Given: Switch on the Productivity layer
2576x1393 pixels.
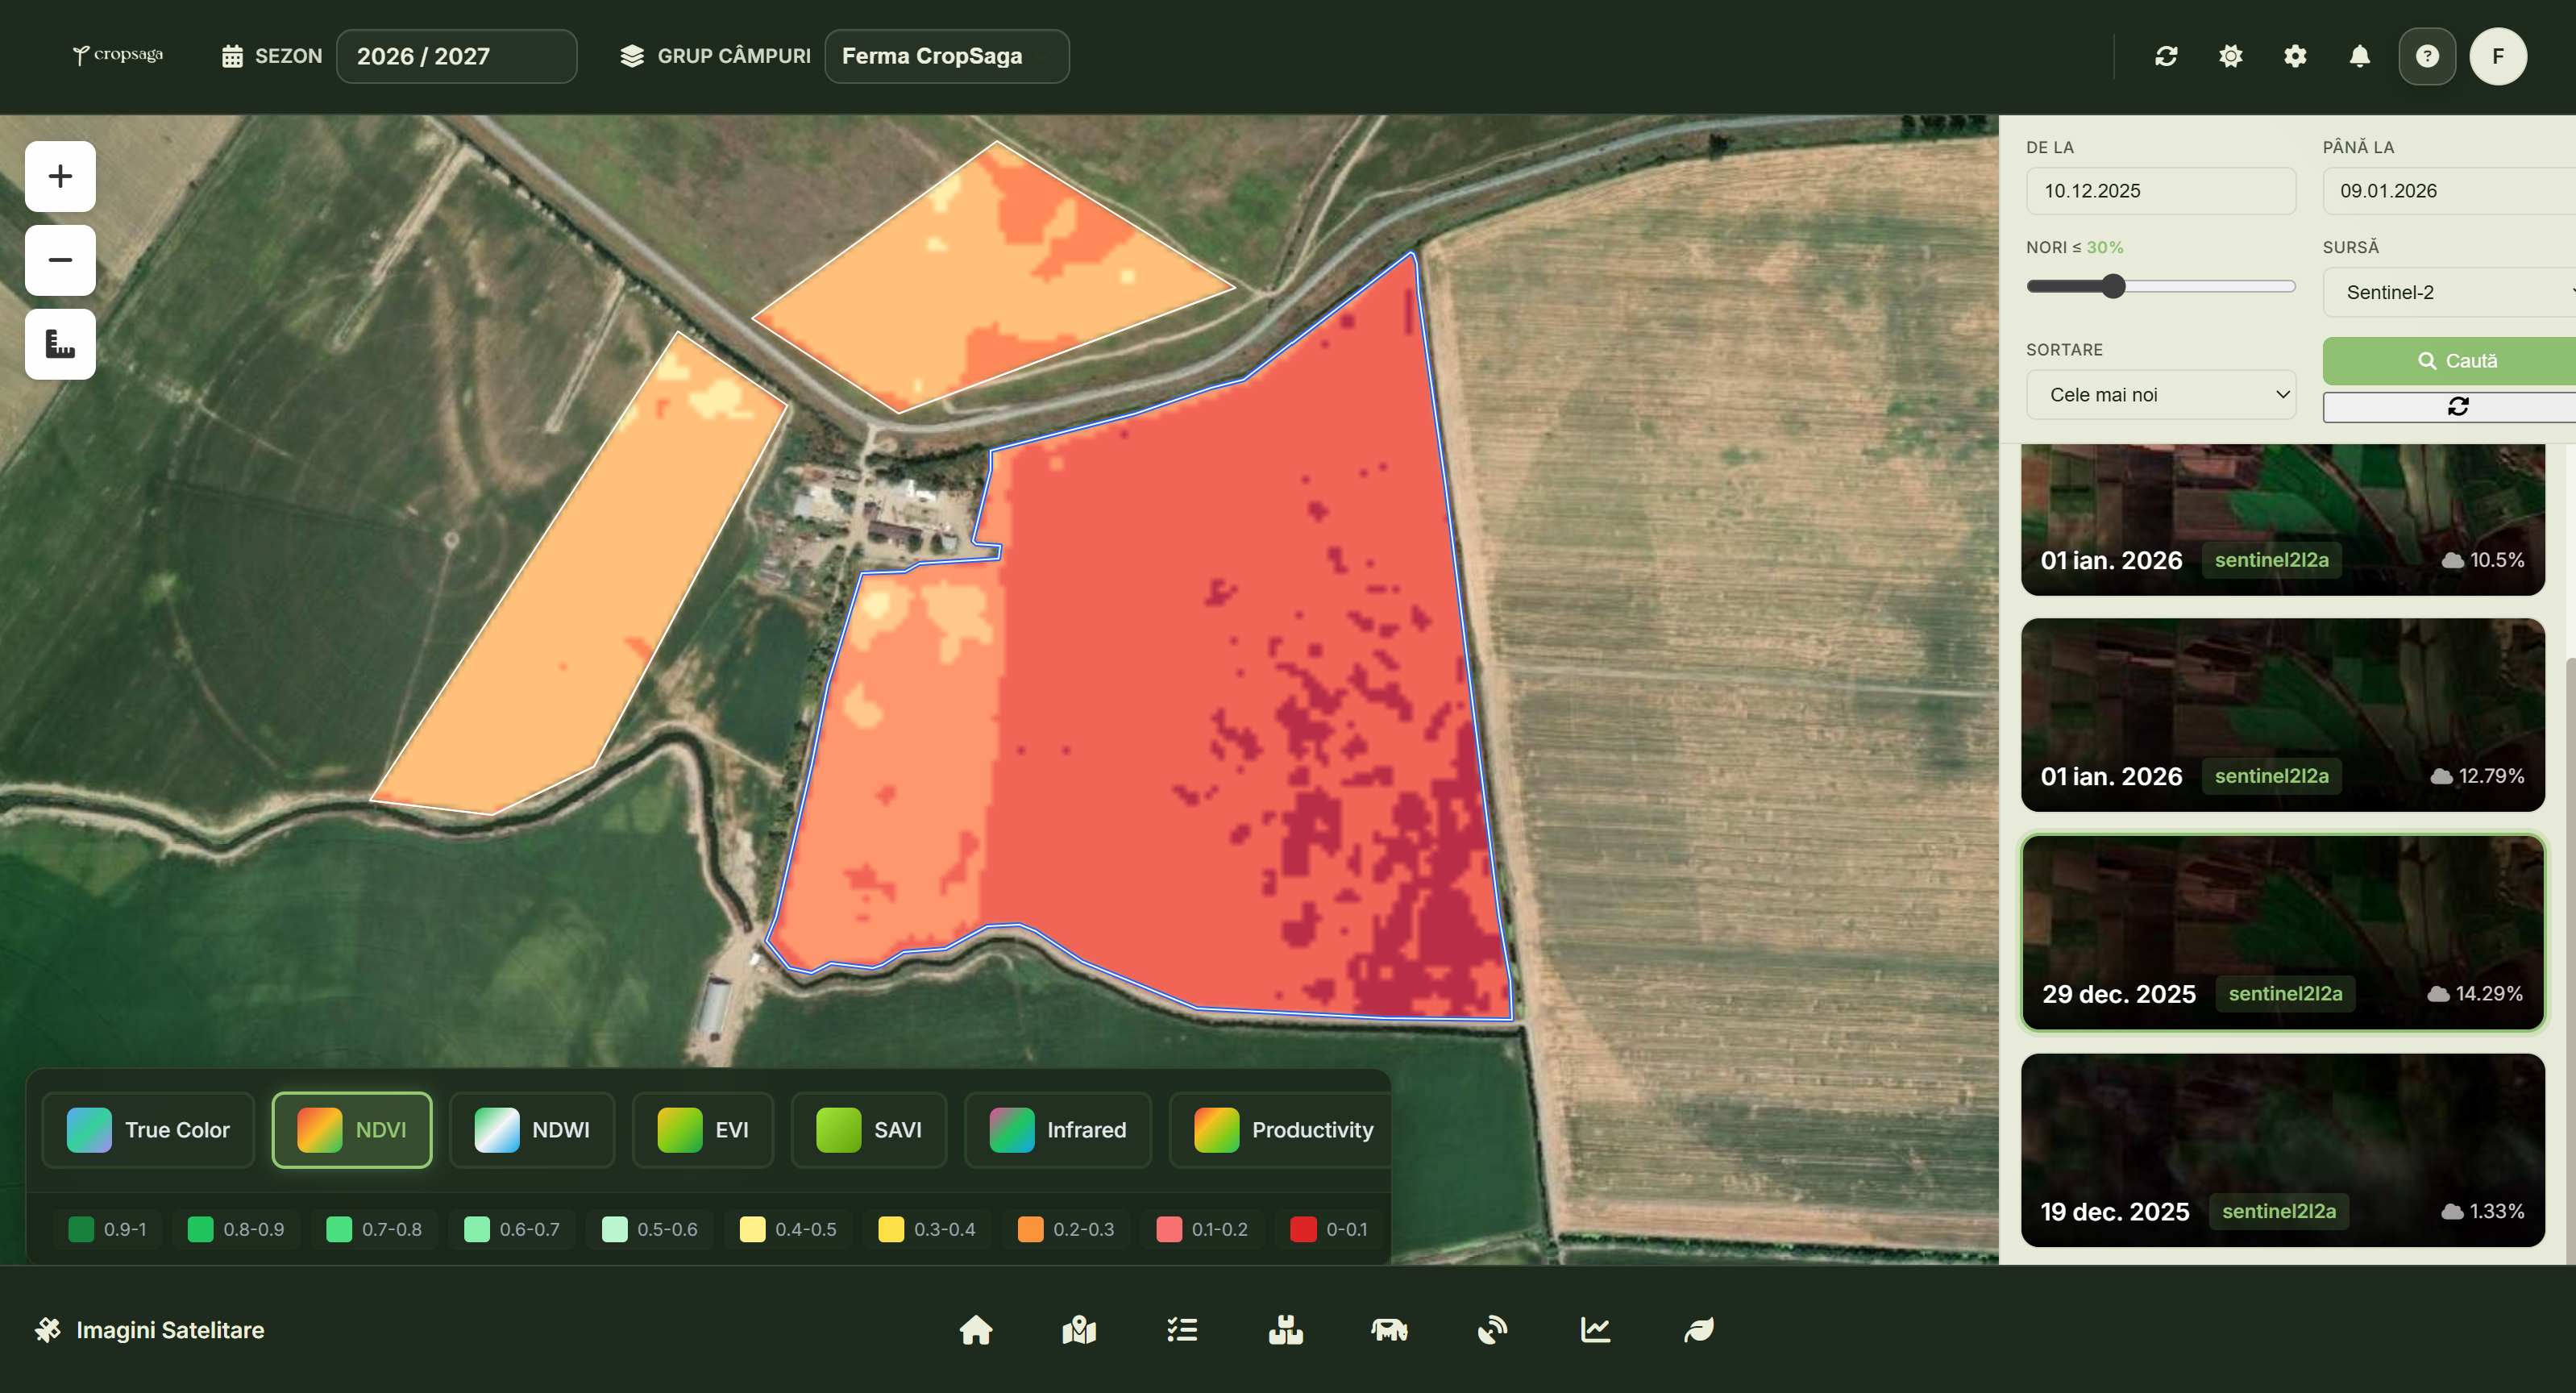Looking at the screenshot, I should click(1280, 1130).
